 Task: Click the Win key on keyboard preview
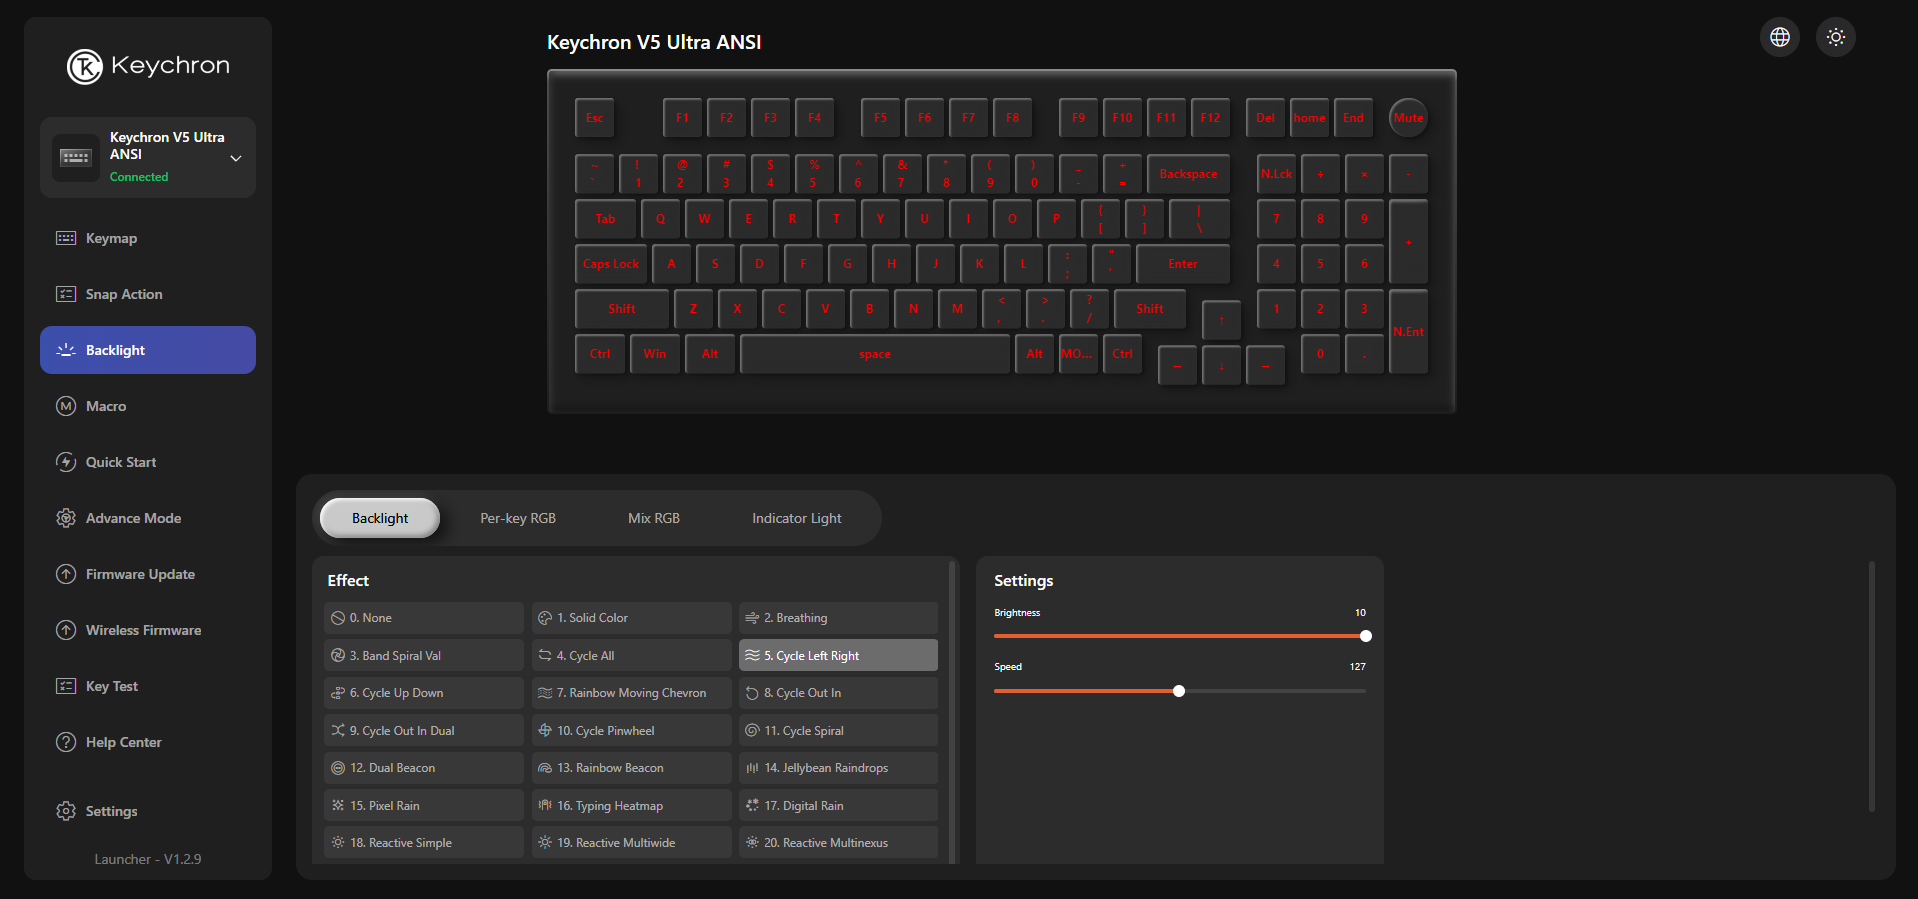tap(655, 354)
